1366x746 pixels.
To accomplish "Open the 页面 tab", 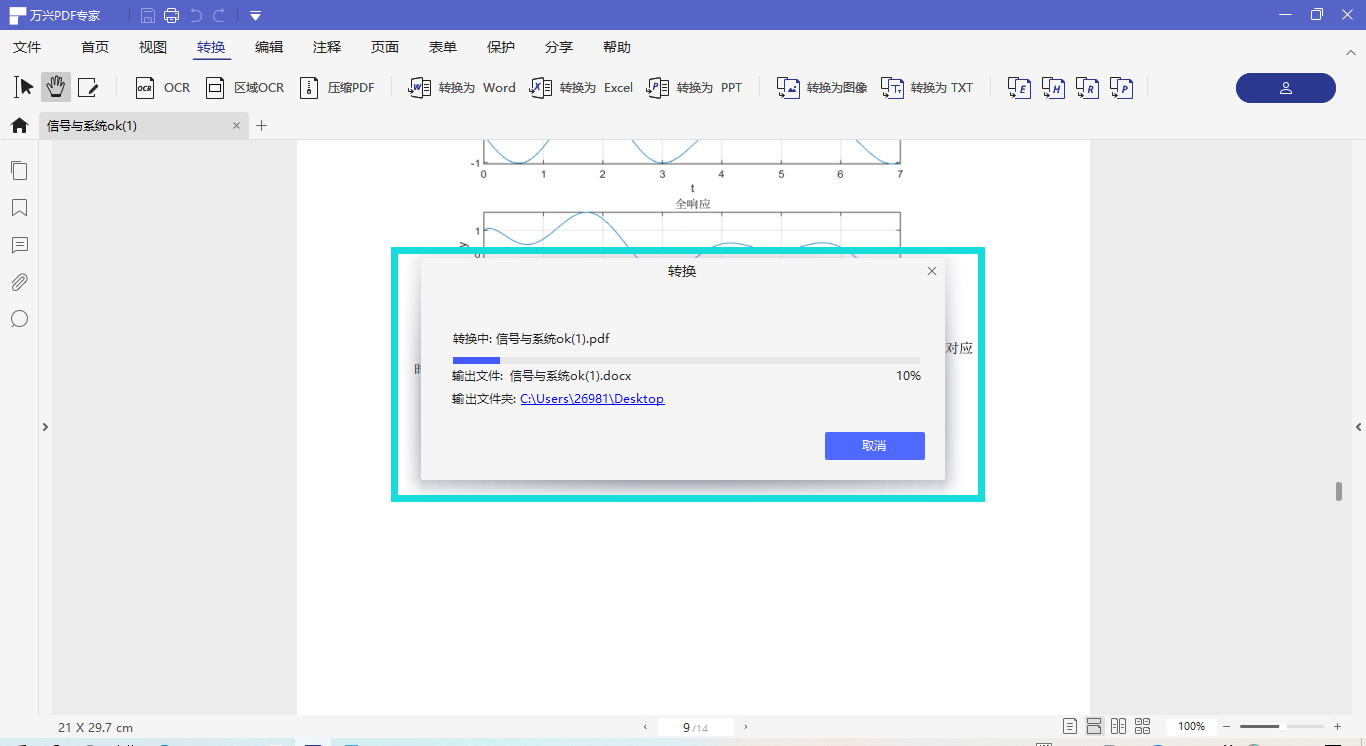I will point(385,47).
